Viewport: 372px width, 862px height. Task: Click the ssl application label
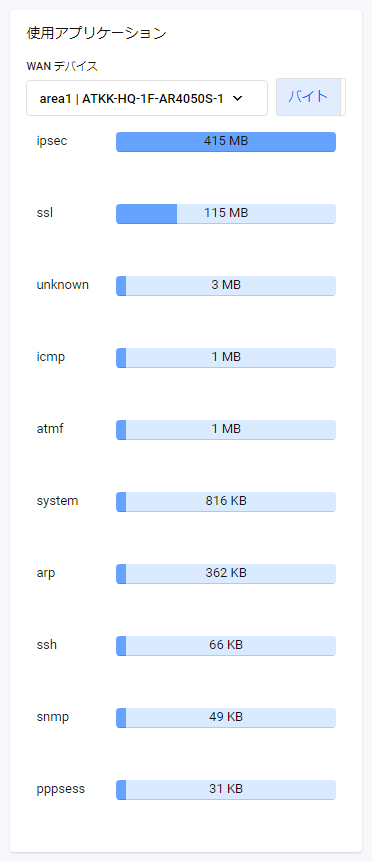pyautogui.click(x=45, y=213)
